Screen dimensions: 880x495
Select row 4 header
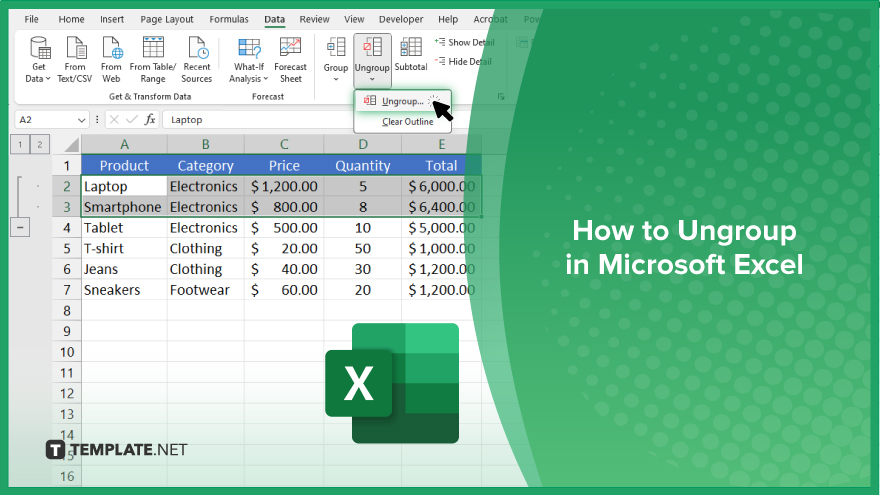coord(67,228)
